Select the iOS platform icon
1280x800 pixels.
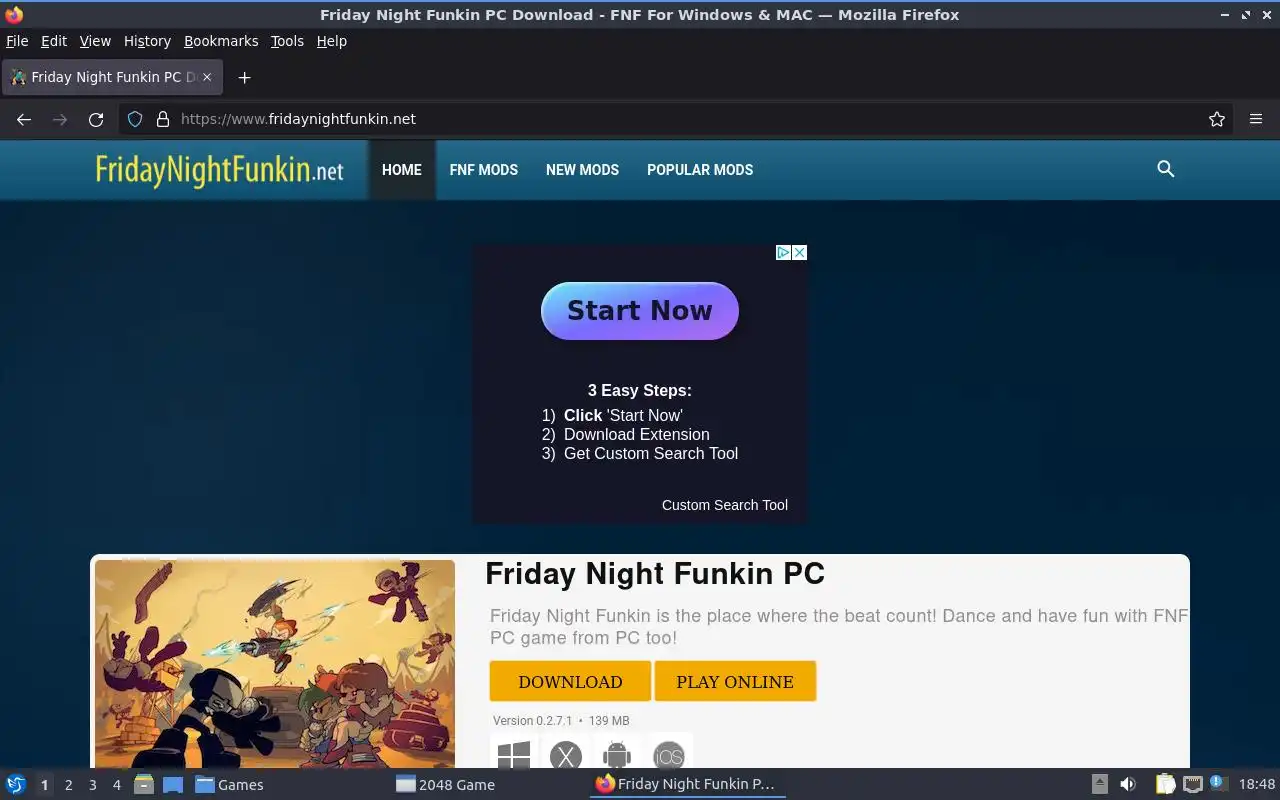(669, 755)
